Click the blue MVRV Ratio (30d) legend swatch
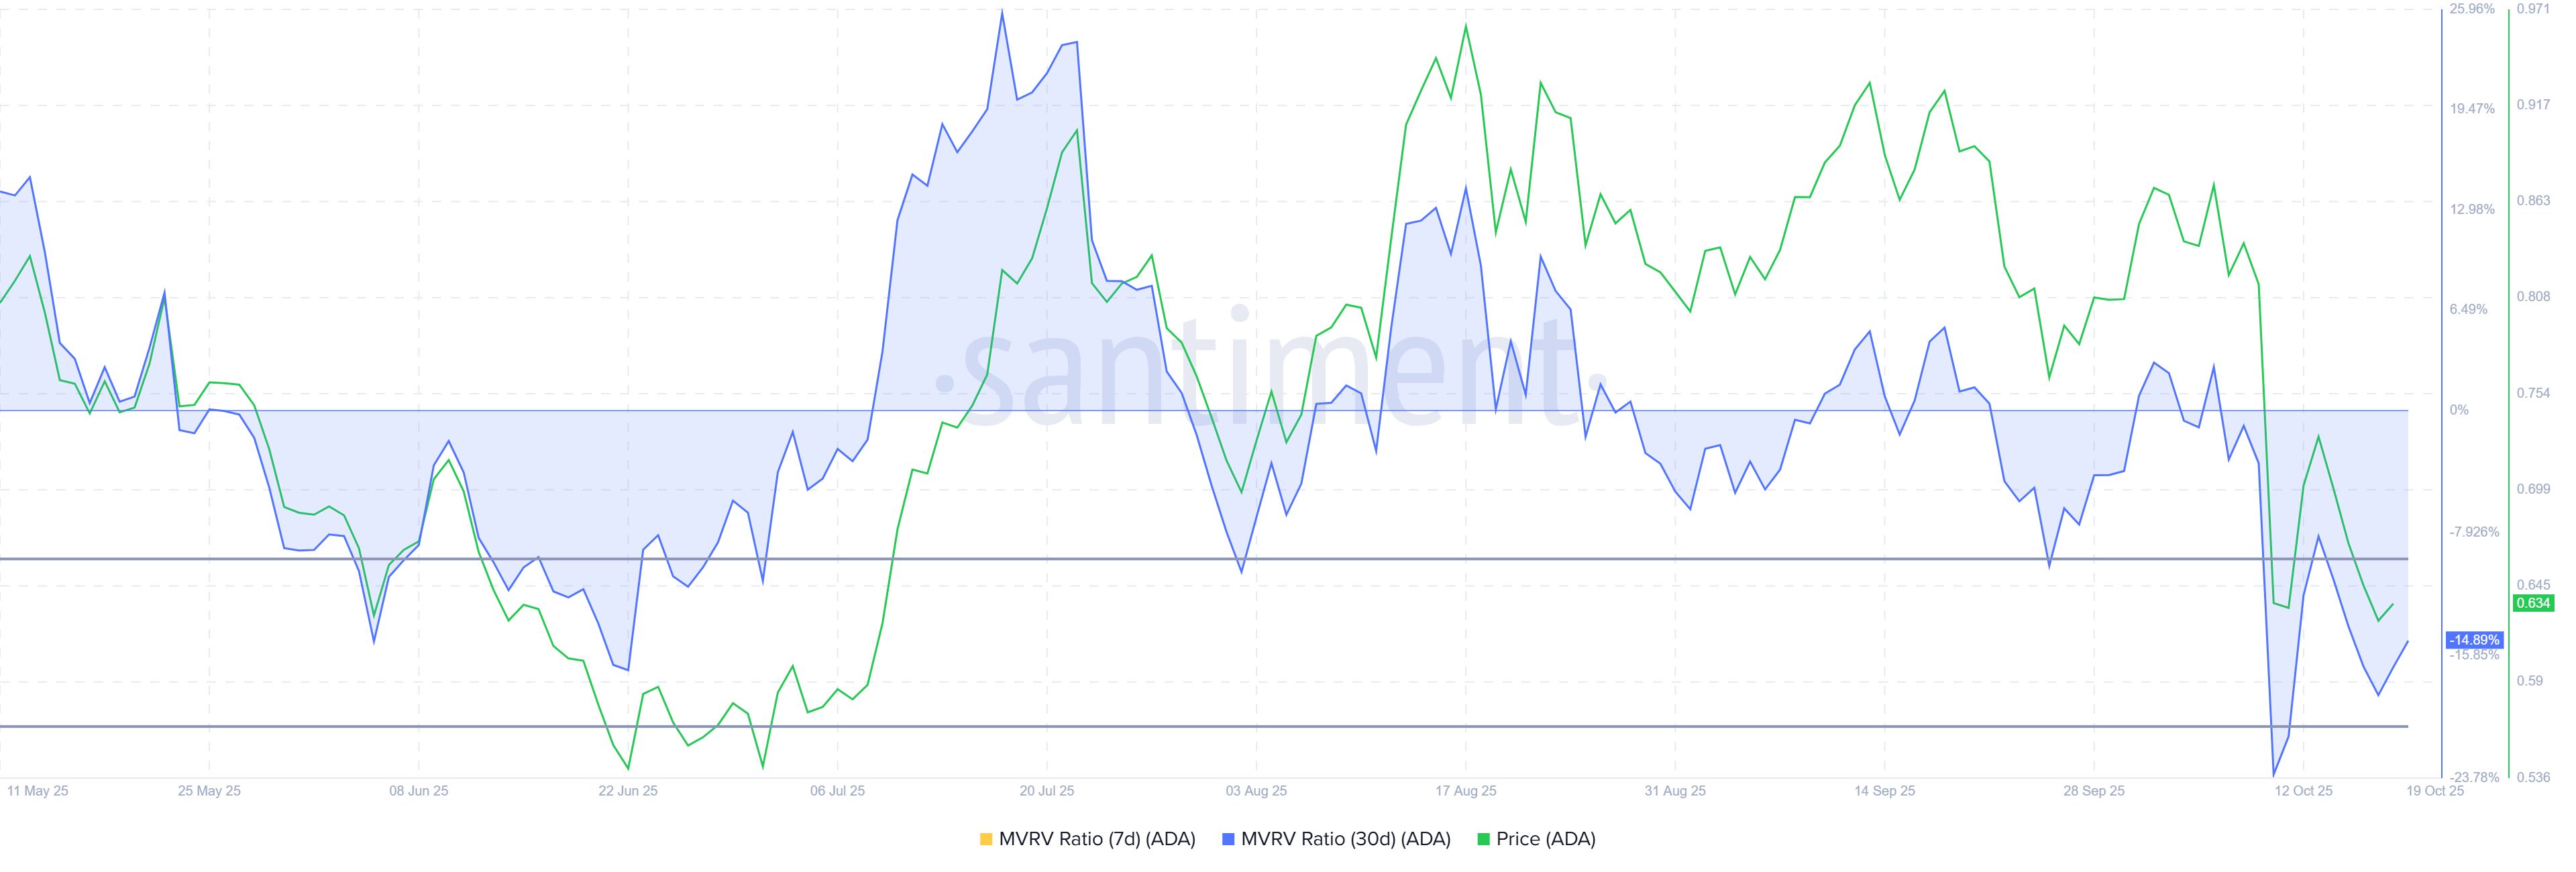2576x872 pixels. [1228, 840]
